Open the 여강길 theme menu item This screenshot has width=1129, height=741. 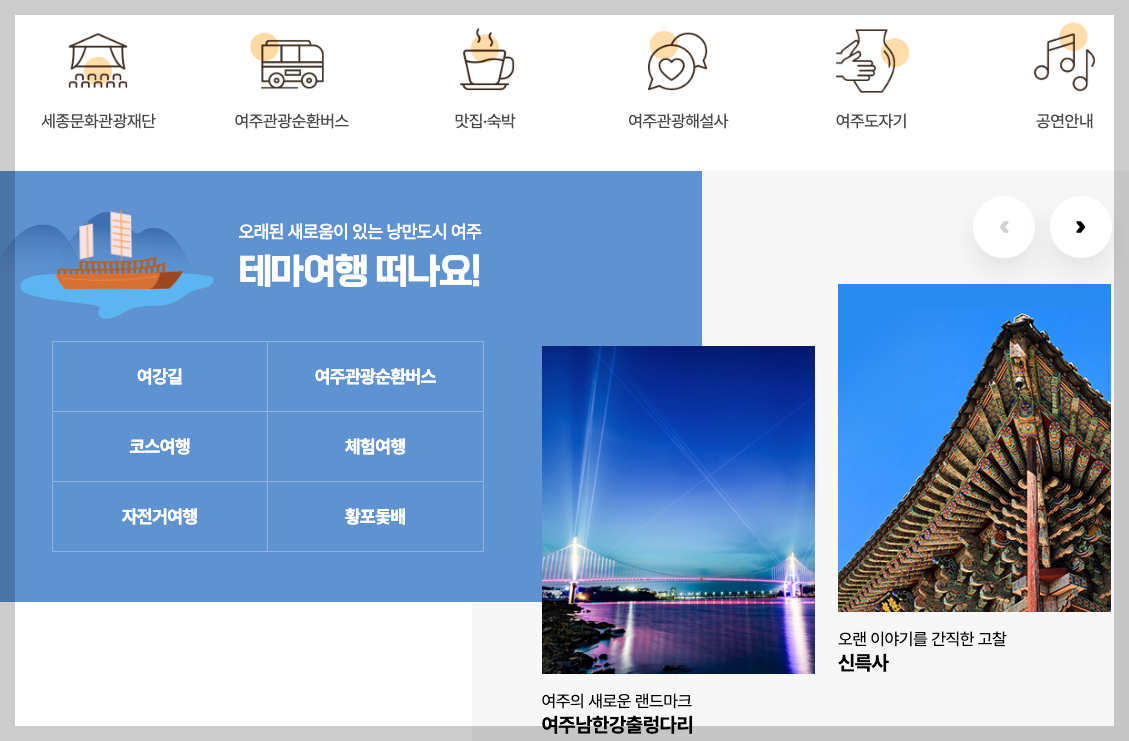(x=159, y=376)
